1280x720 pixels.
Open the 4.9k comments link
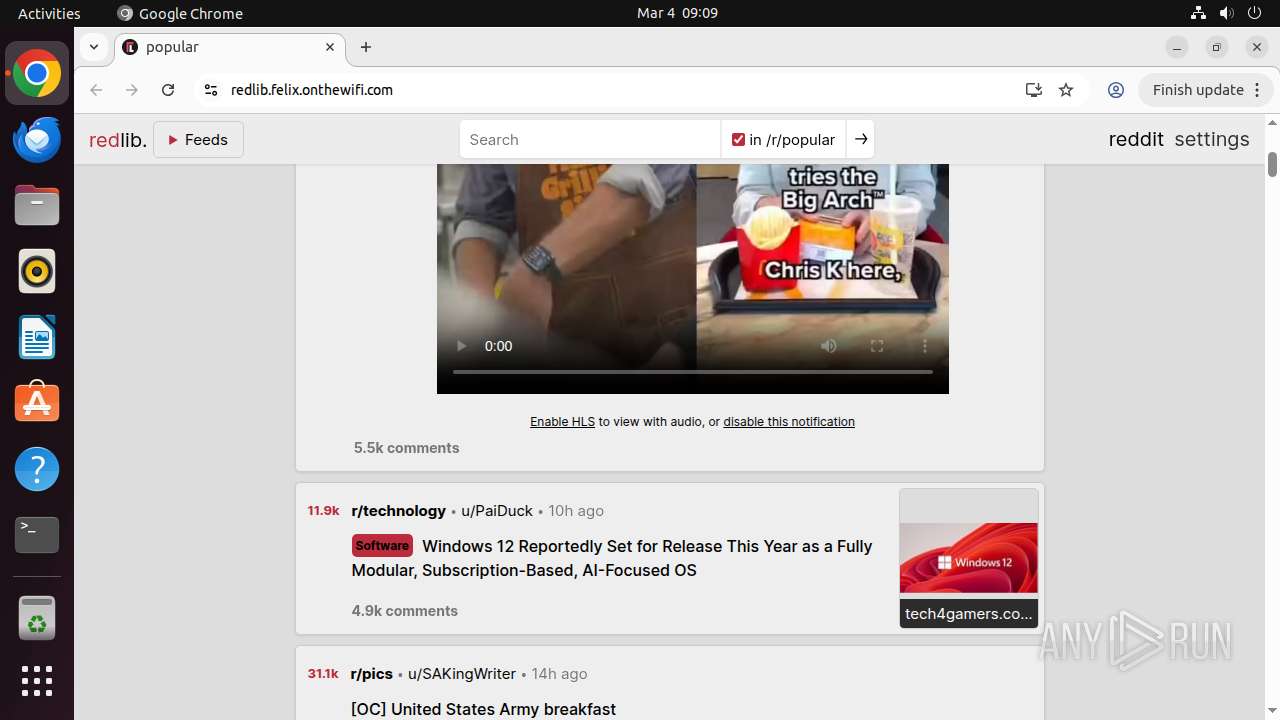[405, 611]
